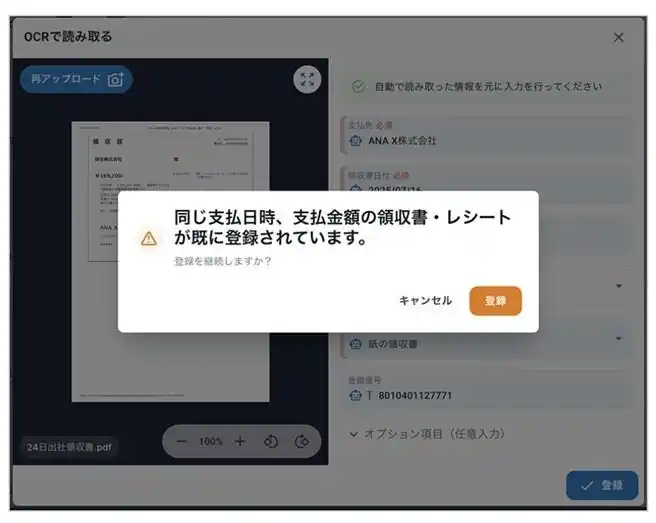
Task: Click the 支払先 field showing ANA X株式会社
Action: (x=485, y=136)
